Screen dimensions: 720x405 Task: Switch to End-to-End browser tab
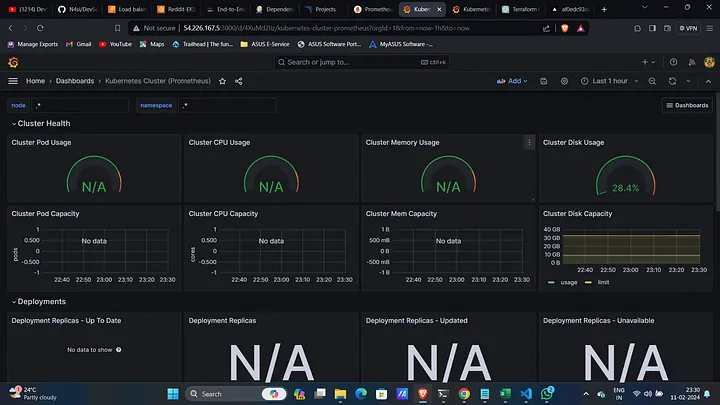[226, 9]
